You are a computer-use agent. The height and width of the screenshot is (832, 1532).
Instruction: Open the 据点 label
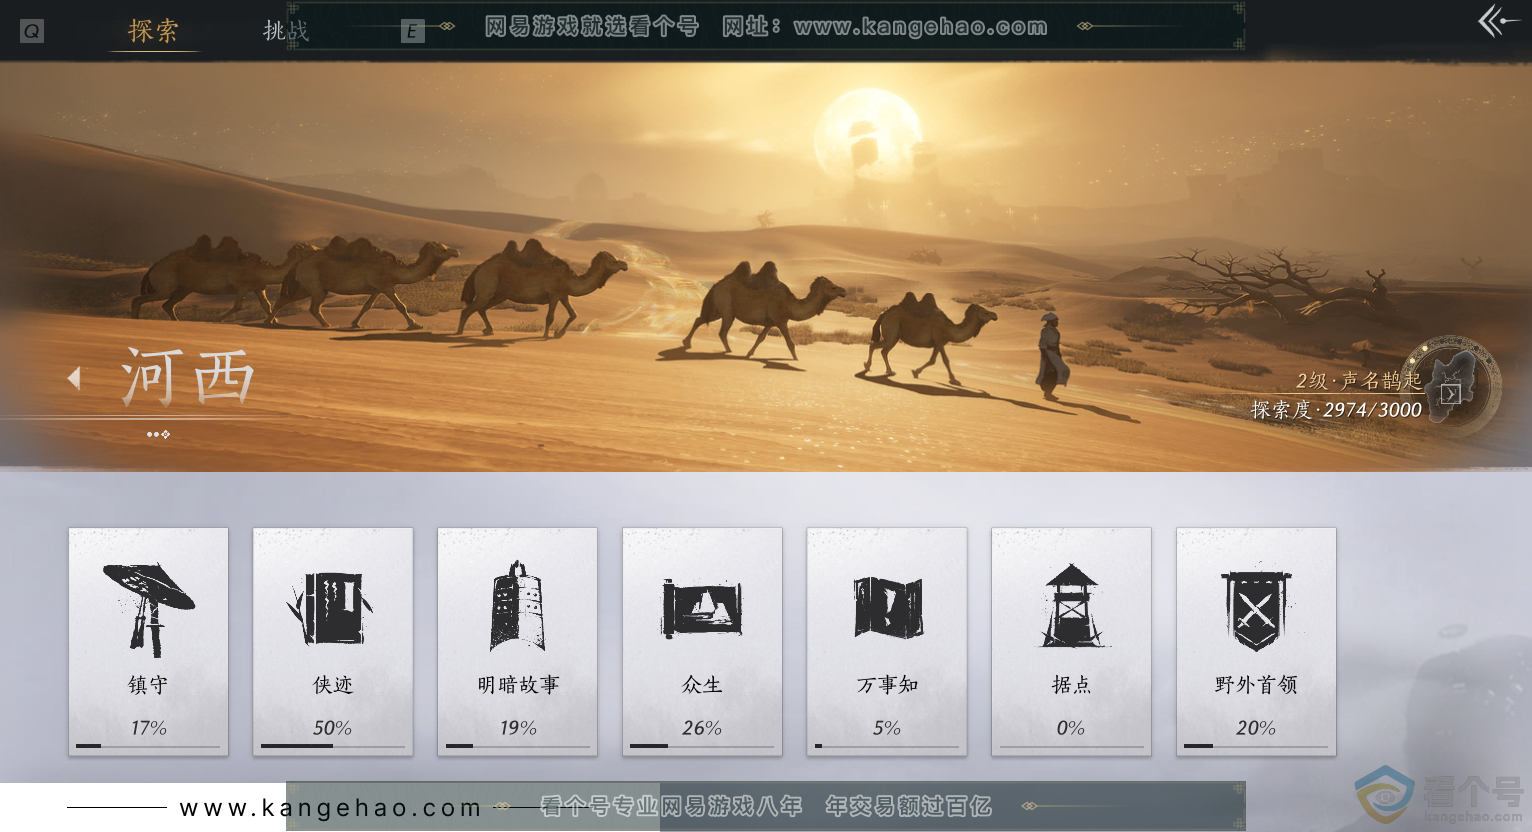pyautogui.click(x=1071, y=685)
